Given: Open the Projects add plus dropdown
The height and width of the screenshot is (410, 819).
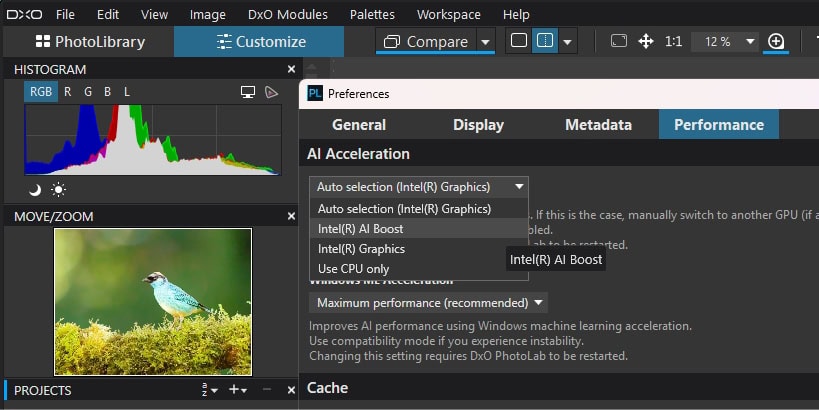Looking at the screenshot, I should (x=238, y=390).
